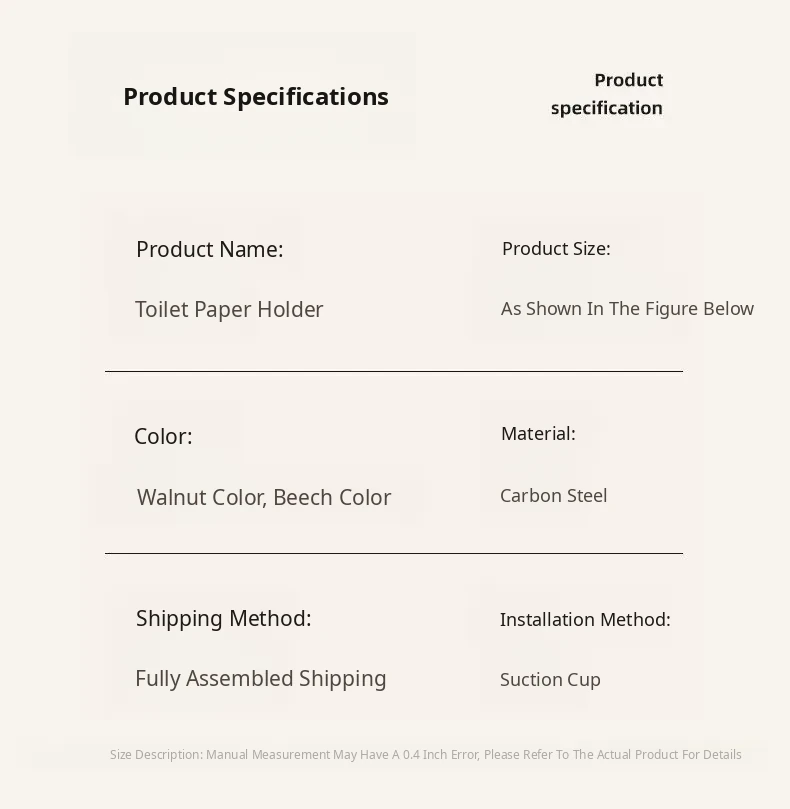Select the 'Shipping Method:' label
790x809 pixels.
(223, 619)
